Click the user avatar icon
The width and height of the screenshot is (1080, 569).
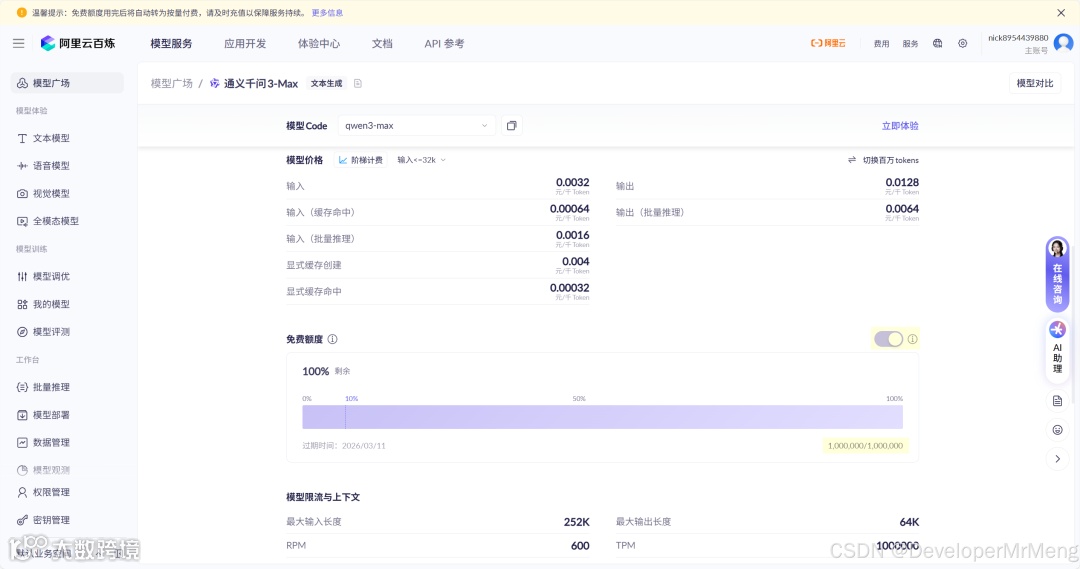(x=1063, y=43)
